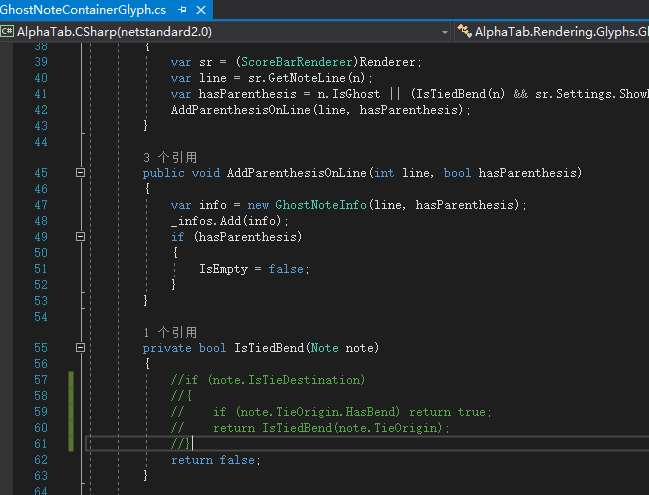
Task: Click the C# project icon in navigation bar
Action: point(7,31)
